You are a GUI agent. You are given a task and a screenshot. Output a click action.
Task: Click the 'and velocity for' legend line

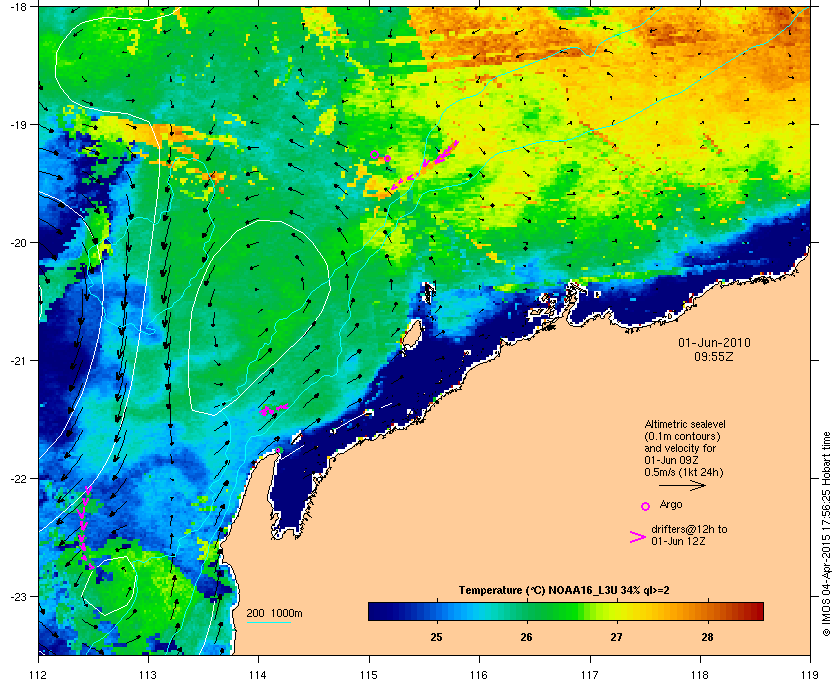point(680,449)
